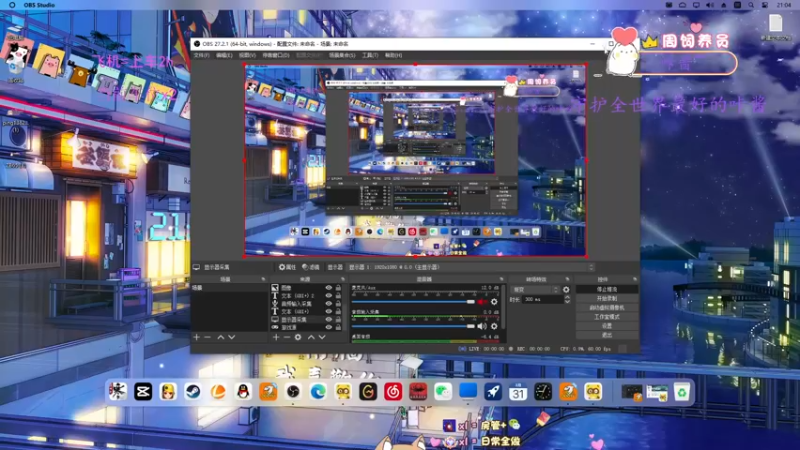800x450 pixels.
Task: Remove selected source with minus icon
Action: [x=287, y=337]
